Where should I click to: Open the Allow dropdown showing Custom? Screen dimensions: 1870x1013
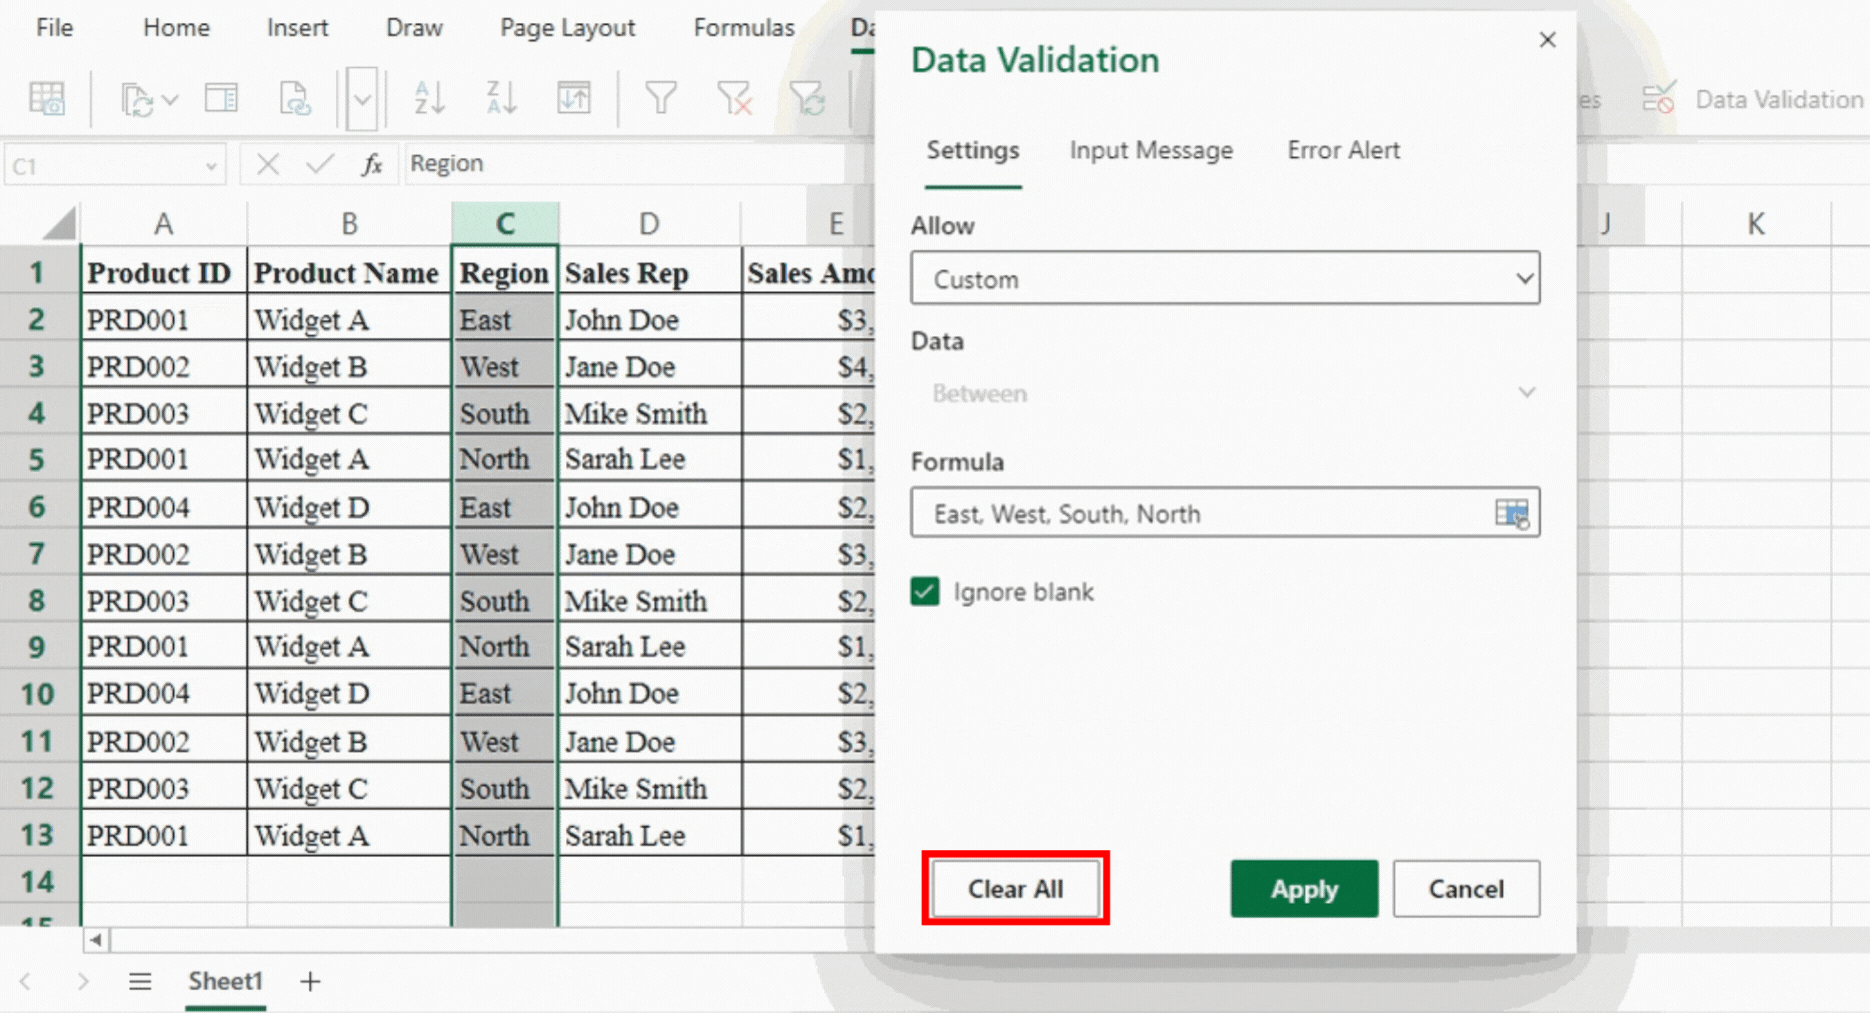click(1224, 279)
